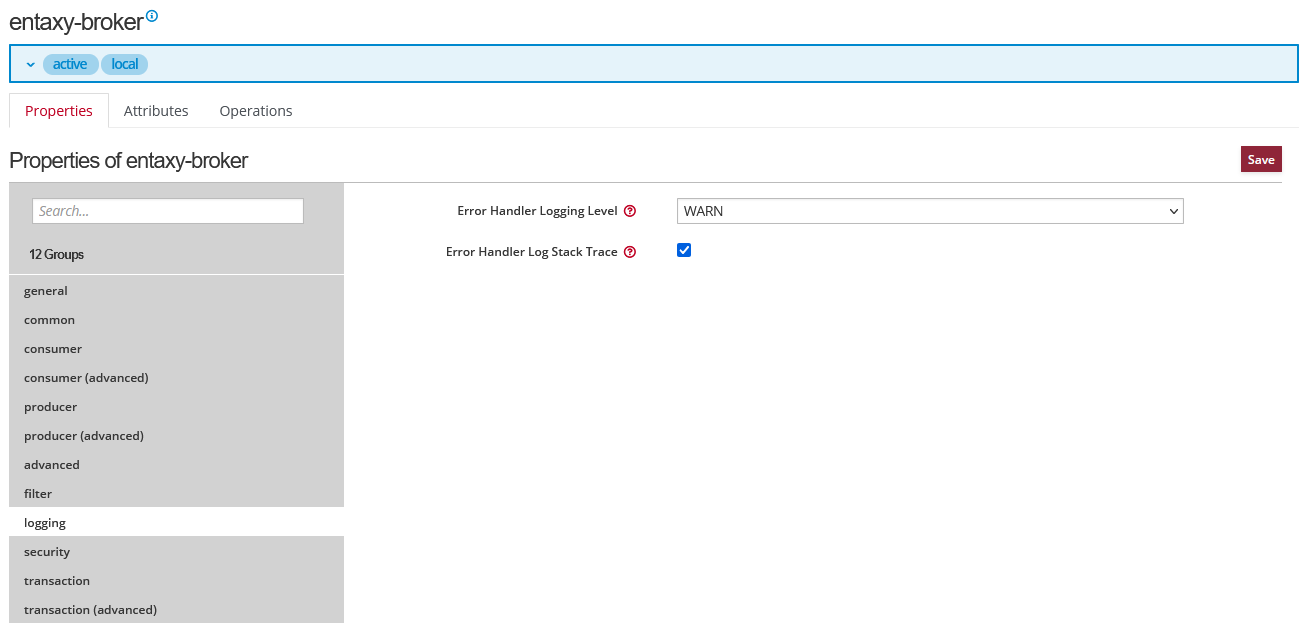Select the Properties tab
This screenshot has height=623, width=1302.
click(59, 111)
